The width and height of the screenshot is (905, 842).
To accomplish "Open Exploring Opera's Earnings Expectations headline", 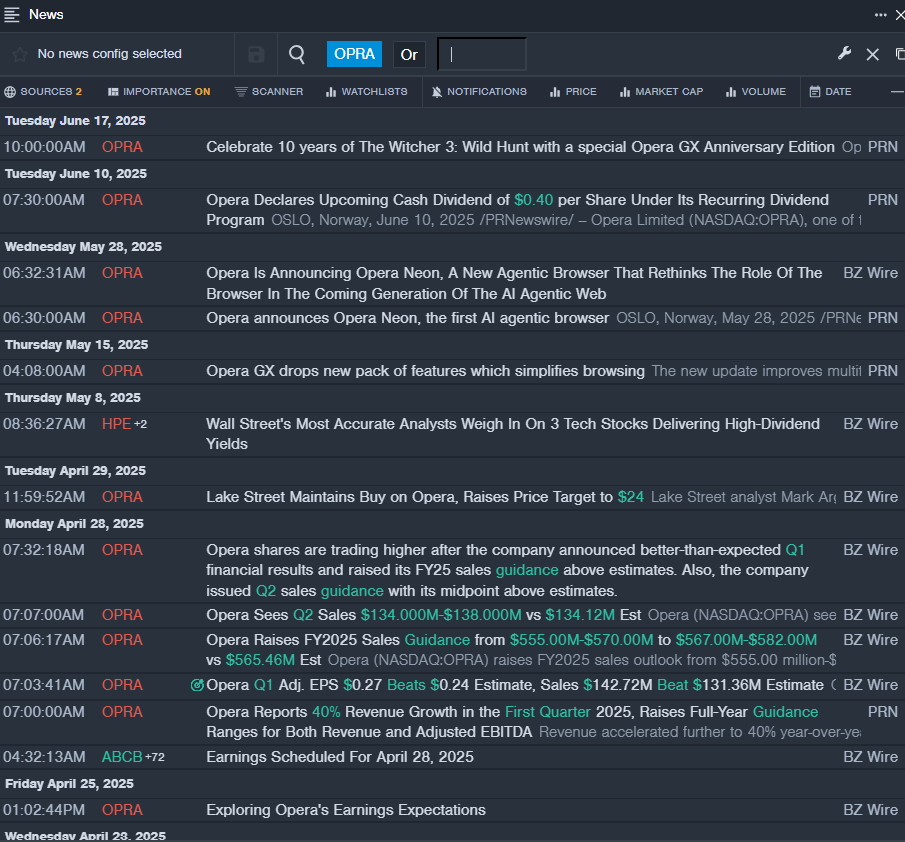I will [346, 810].
